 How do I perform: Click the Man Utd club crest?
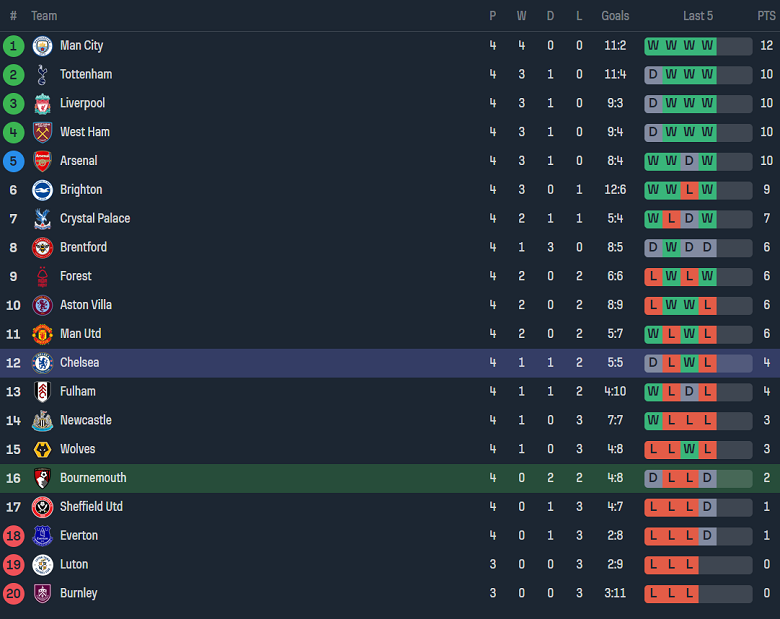[x=42, y=334]
